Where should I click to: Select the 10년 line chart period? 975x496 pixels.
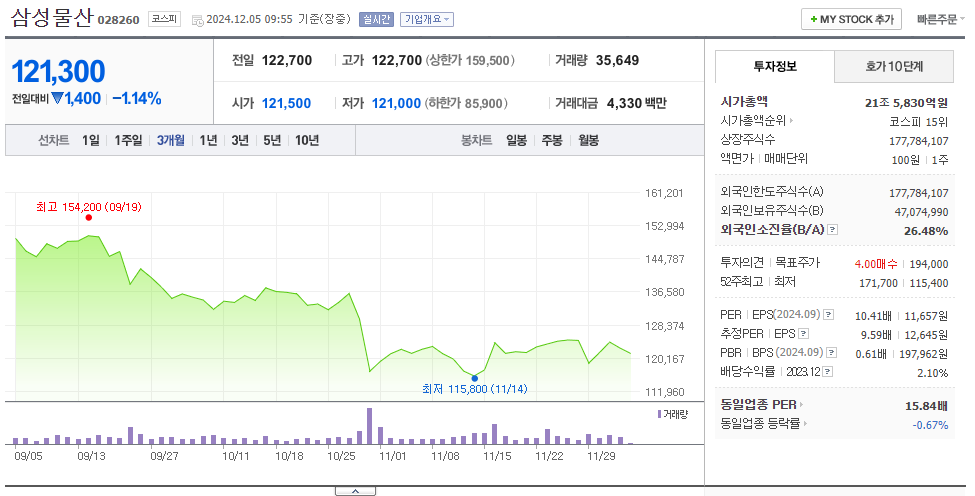click(x=307, y=140)
